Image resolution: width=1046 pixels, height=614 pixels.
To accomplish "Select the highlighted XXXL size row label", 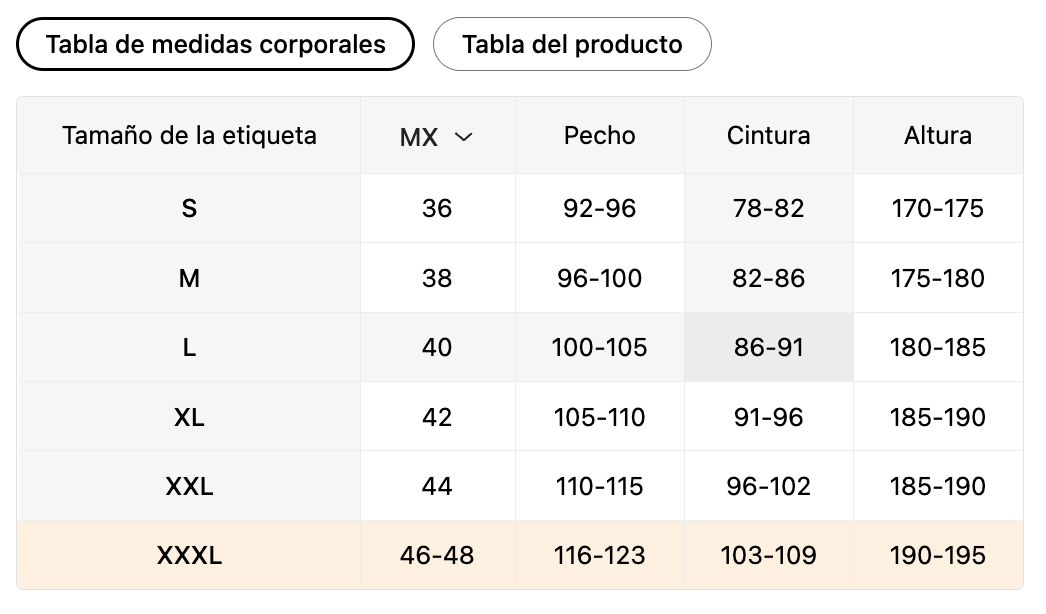I will click(x=189, y=555).
